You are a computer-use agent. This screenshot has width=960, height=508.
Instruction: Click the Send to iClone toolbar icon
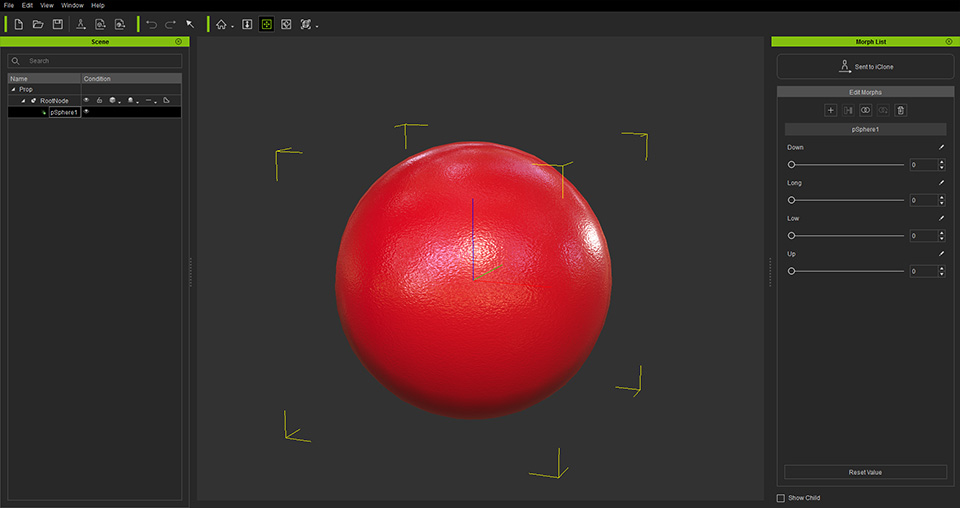[80, 24]
